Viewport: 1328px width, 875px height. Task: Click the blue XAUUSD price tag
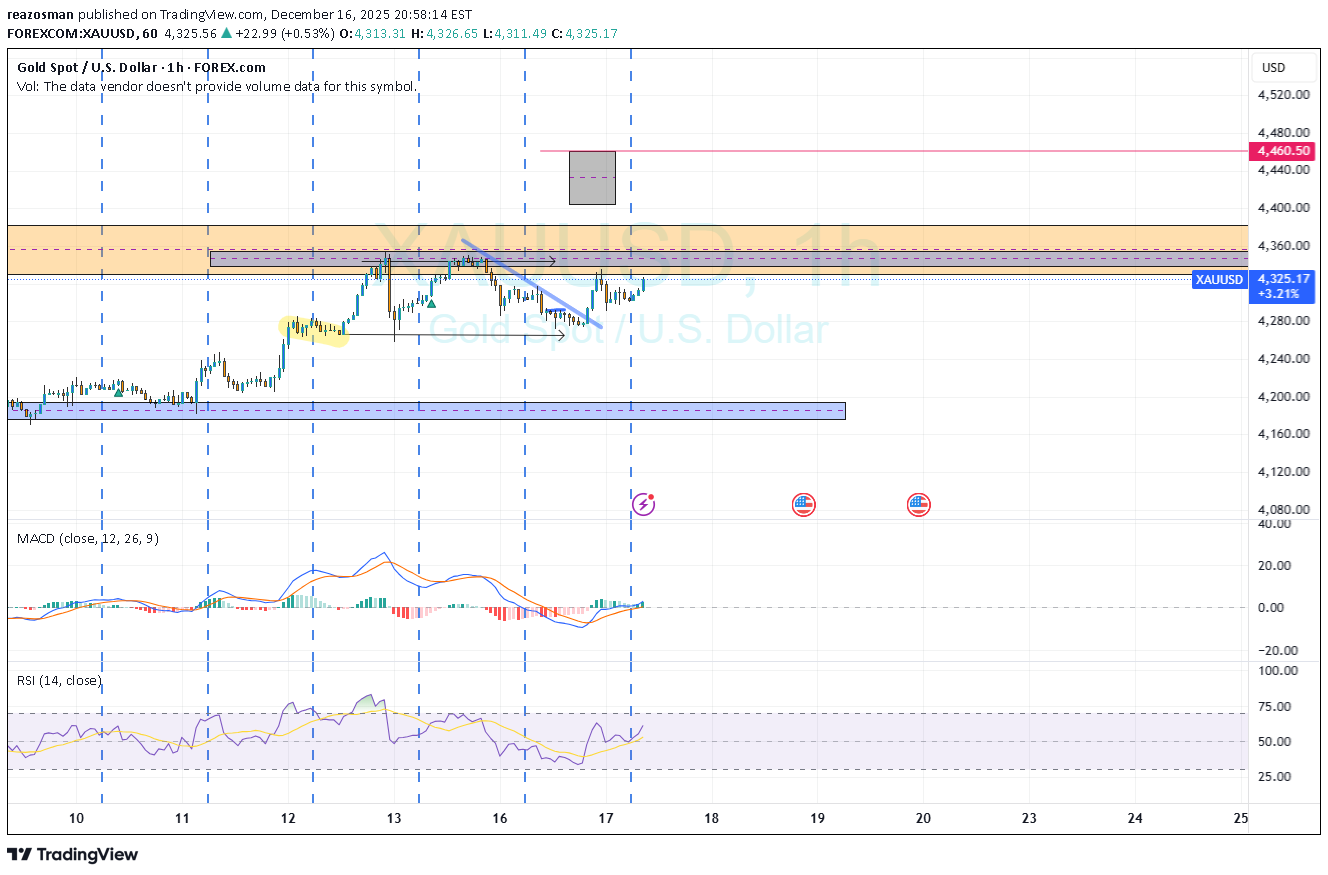click(x=1219, y=279)
